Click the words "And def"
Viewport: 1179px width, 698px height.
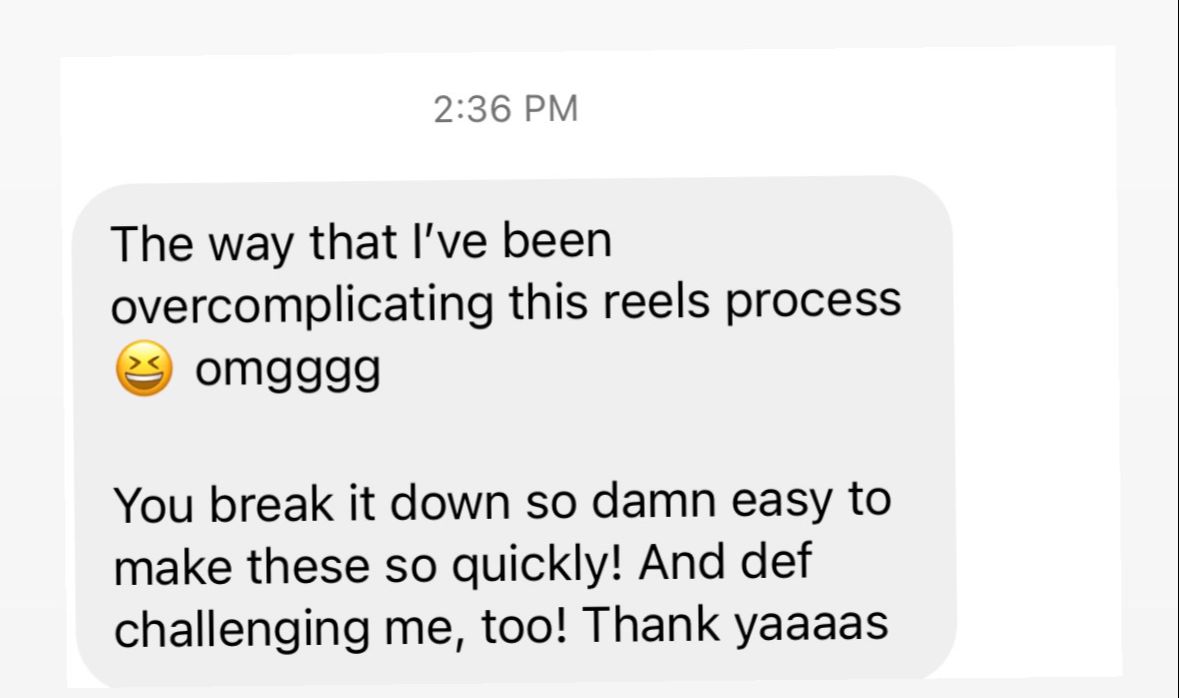click(725, 562)
